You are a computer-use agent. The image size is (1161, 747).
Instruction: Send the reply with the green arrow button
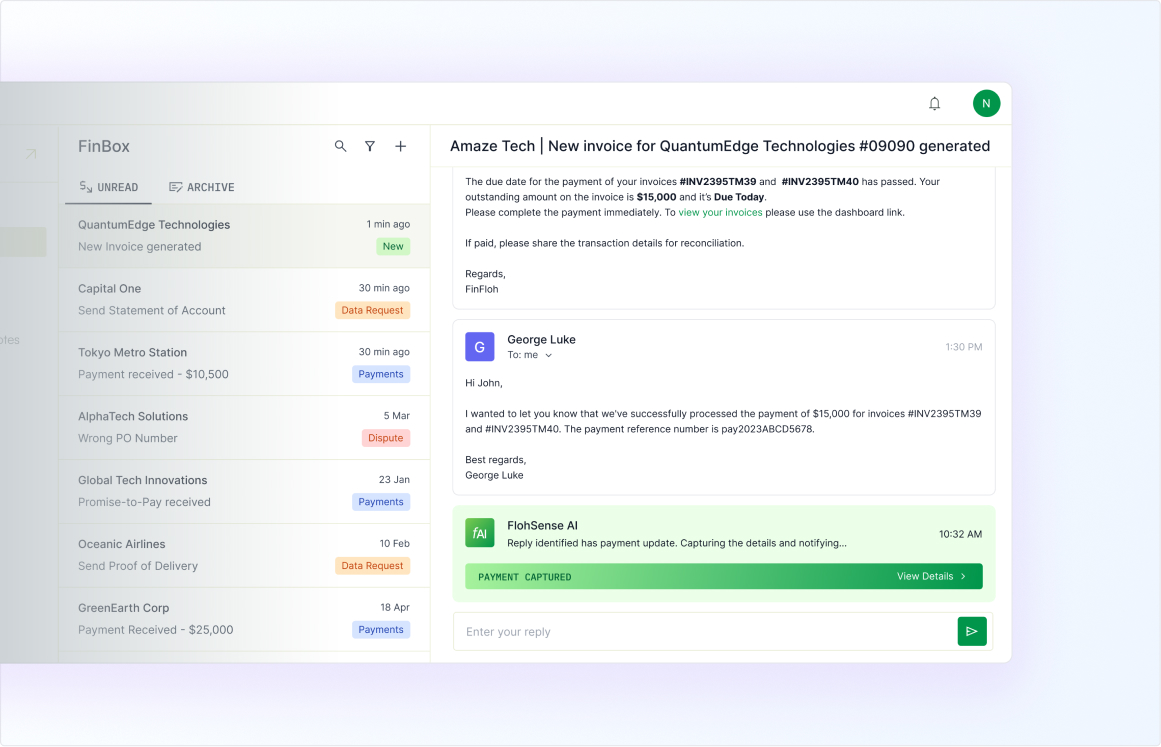[x=971, y=632]
